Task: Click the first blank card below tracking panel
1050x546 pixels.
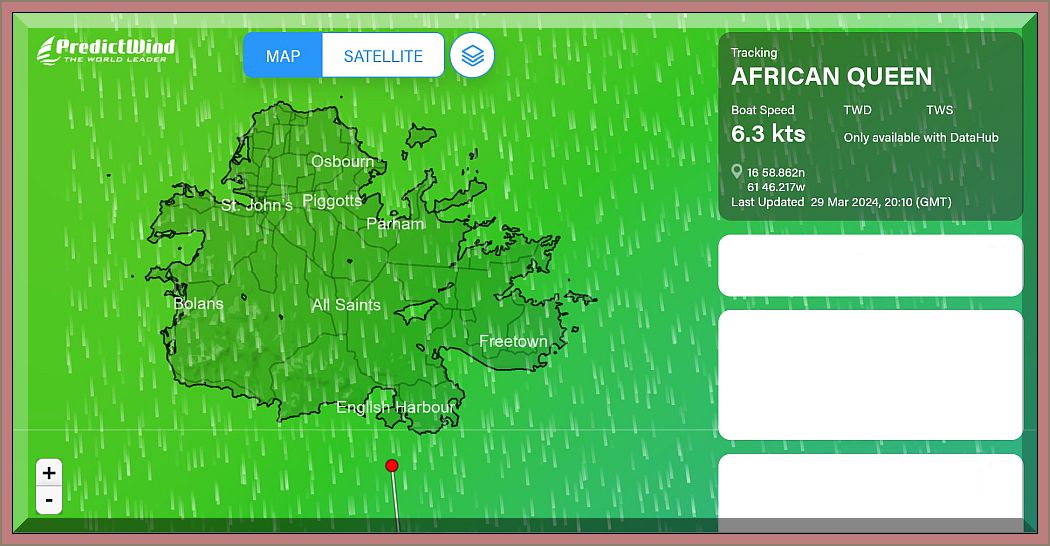Action: pos(870,266)
